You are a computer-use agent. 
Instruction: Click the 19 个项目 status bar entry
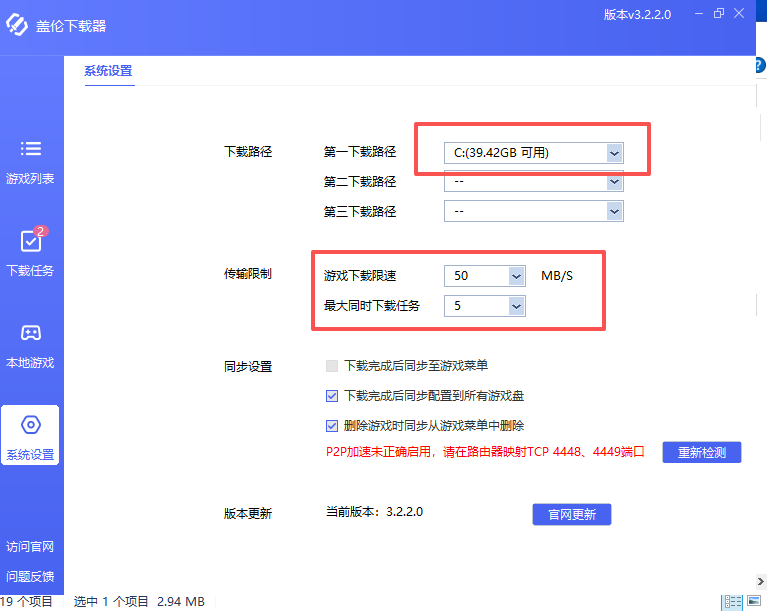[26, 602]
